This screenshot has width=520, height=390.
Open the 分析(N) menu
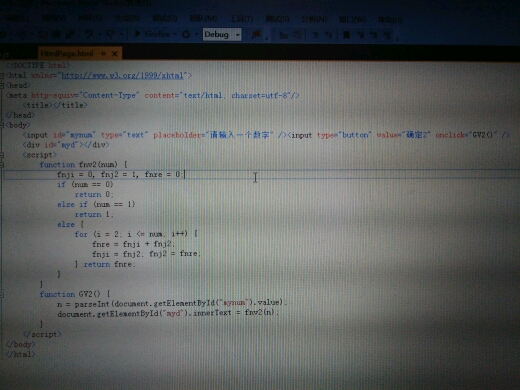point(314,19)
